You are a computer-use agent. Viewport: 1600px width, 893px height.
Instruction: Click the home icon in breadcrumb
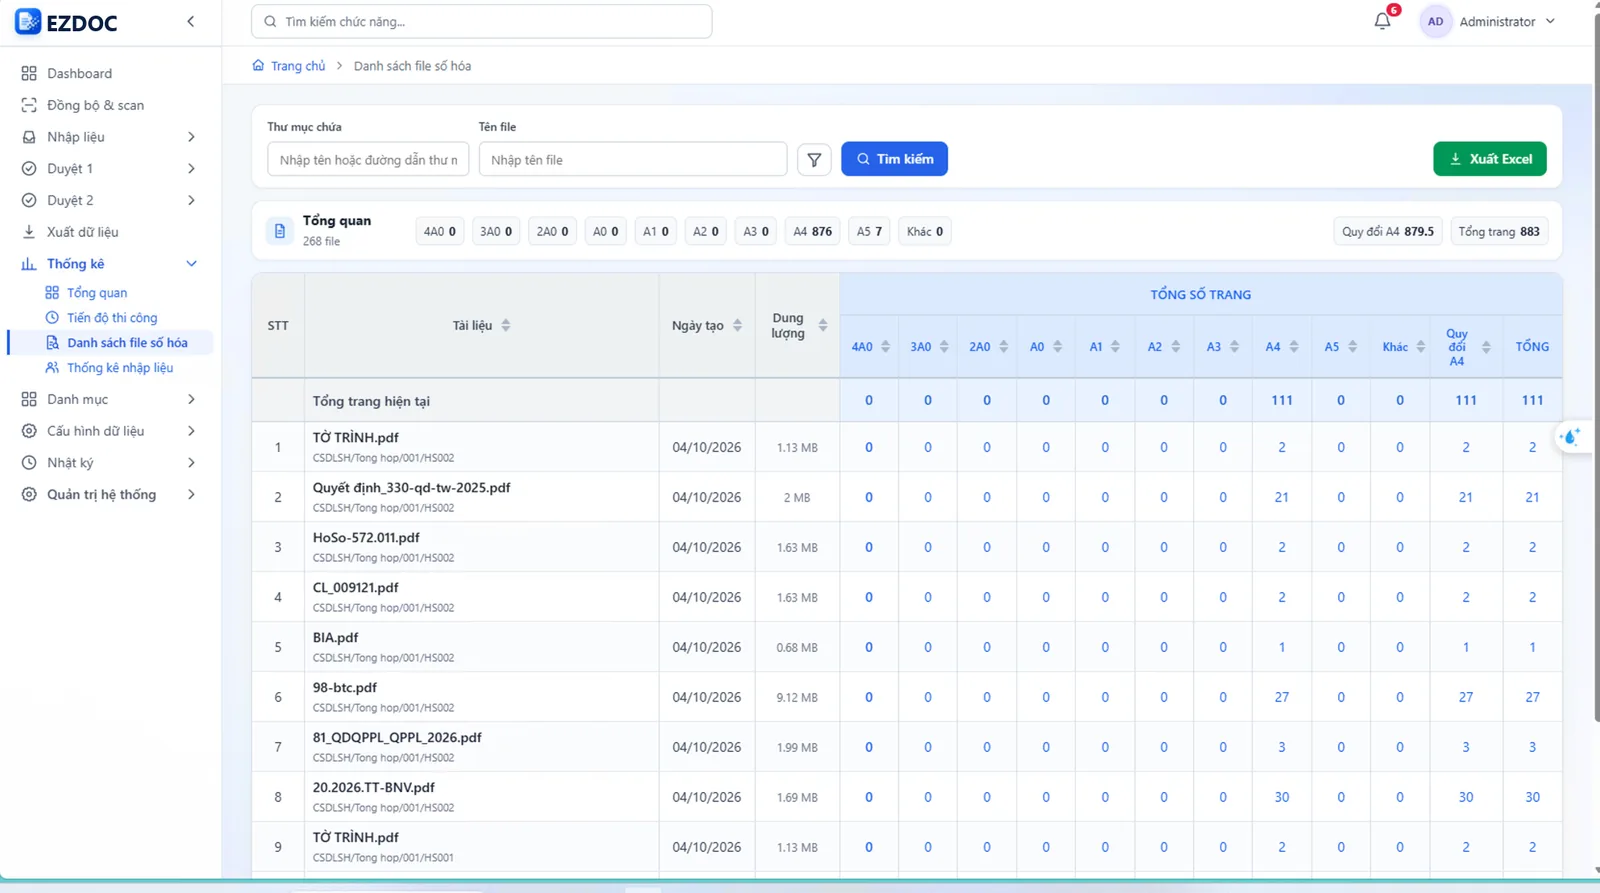pyautogui.click(x=258, y=65)
